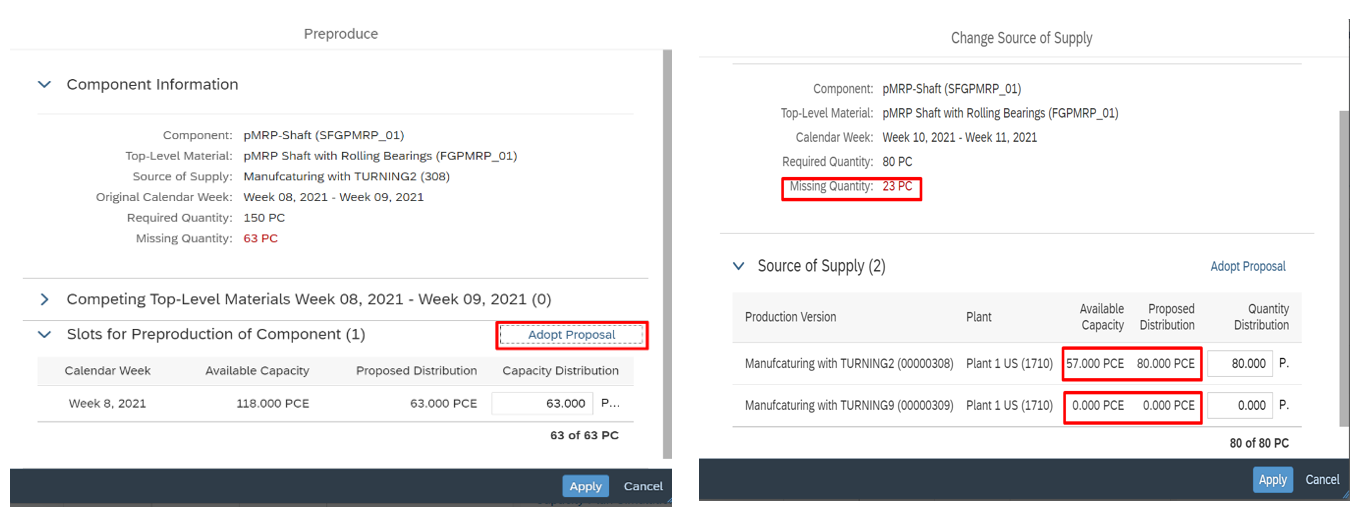Cancel the Change Source of Supply dialog
Viewport: 1366px width, 511px height.
pos(1322,480)
